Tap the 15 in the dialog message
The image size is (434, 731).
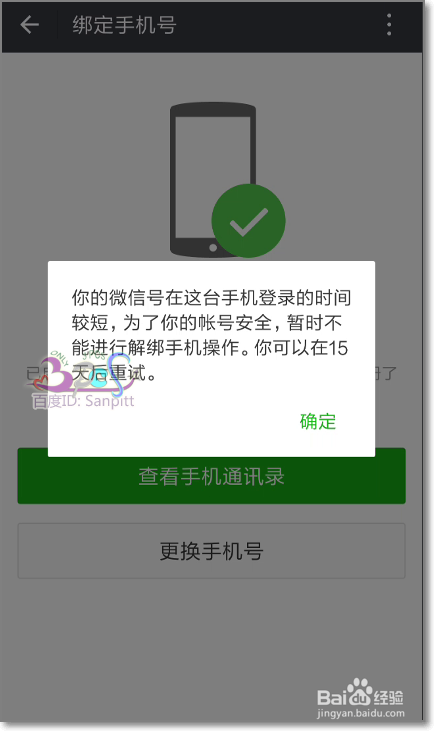[x=338, y=348]
